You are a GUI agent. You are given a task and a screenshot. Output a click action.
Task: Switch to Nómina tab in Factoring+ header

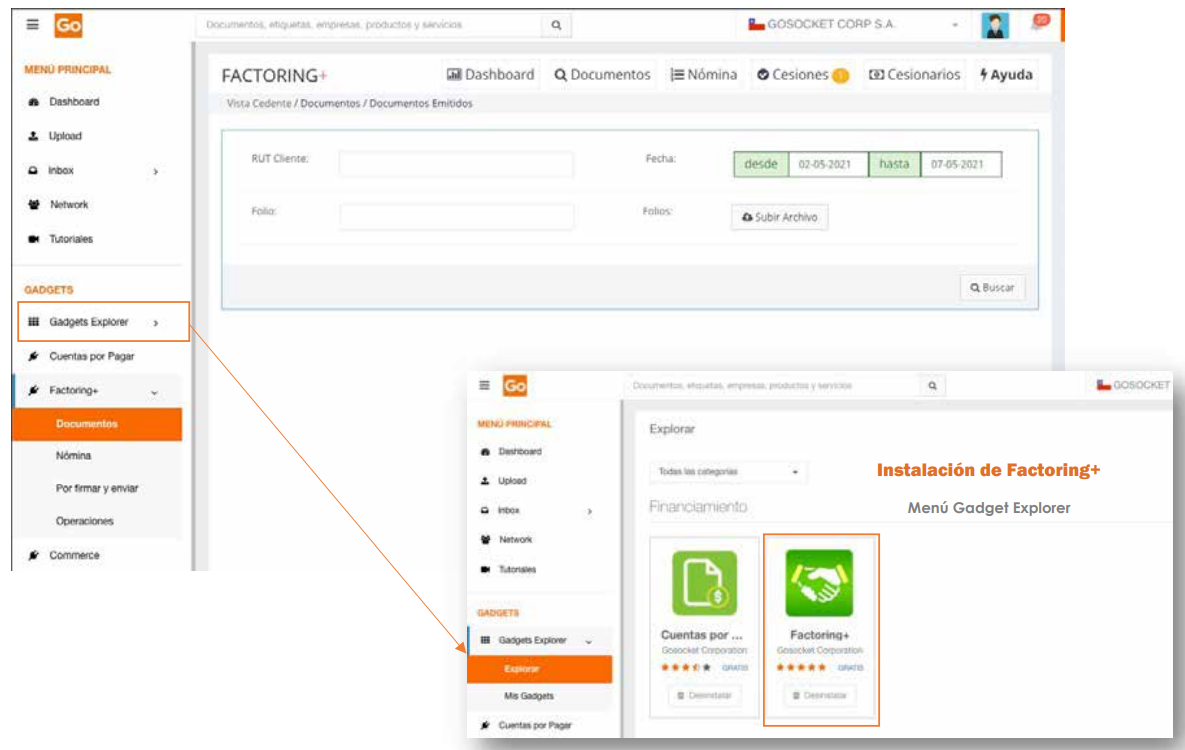[704, 75]
